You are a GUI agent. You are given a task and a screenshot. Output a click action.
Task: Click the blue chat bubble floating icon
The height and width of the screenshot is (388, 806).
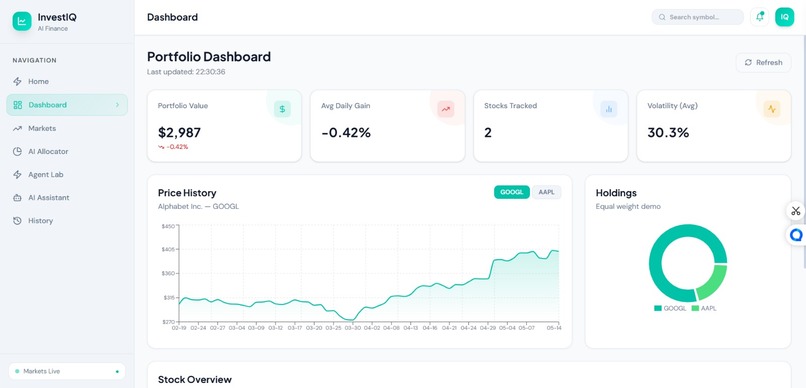tap(796, 235)
